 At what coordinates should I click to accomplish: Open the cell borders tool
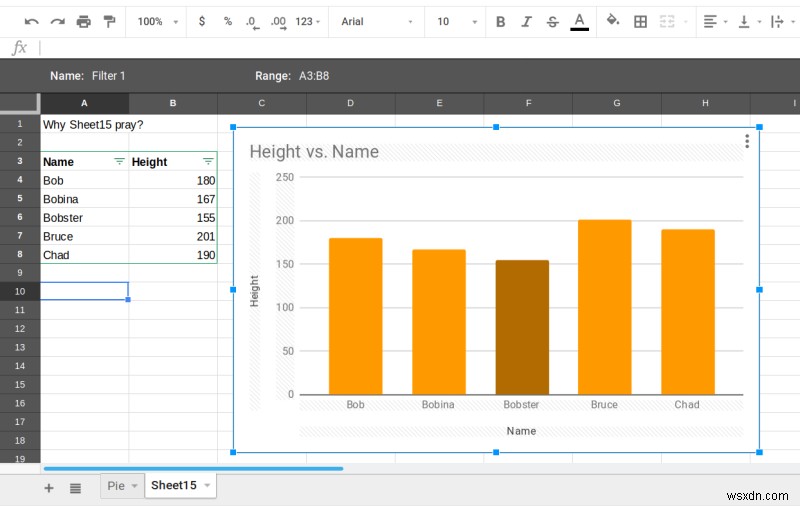[x=640, y=21]
